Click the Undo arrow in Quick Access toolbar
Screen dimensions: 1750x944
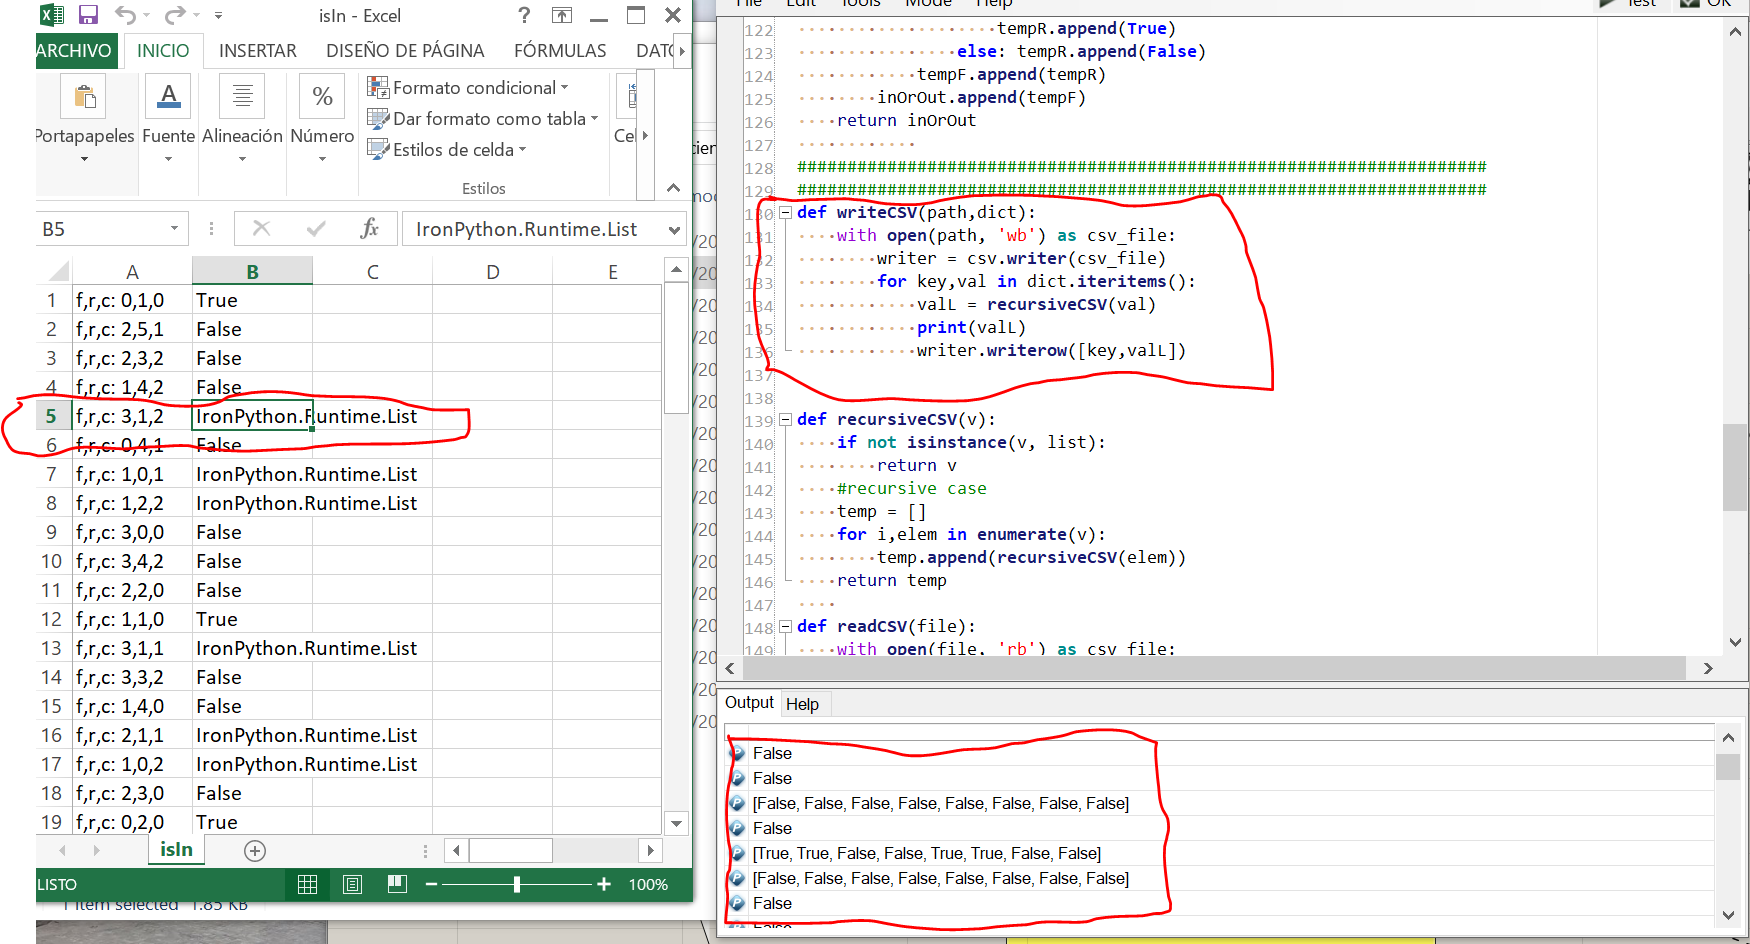tap(125, 15)
